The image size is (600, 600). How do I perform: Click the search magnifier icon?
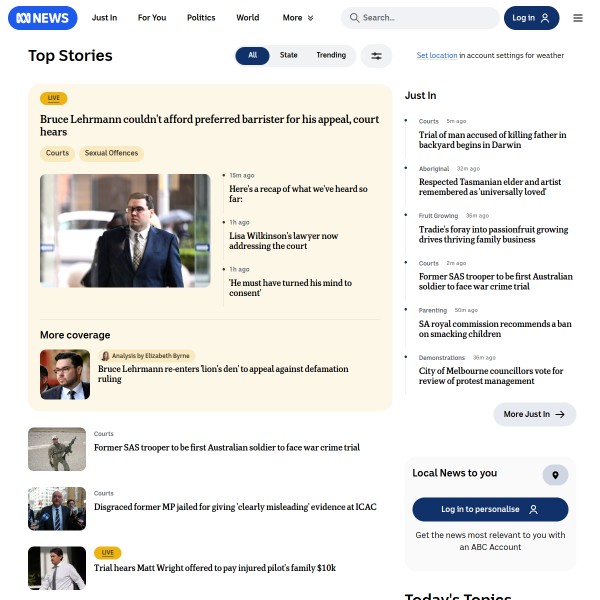pos(354,18)
